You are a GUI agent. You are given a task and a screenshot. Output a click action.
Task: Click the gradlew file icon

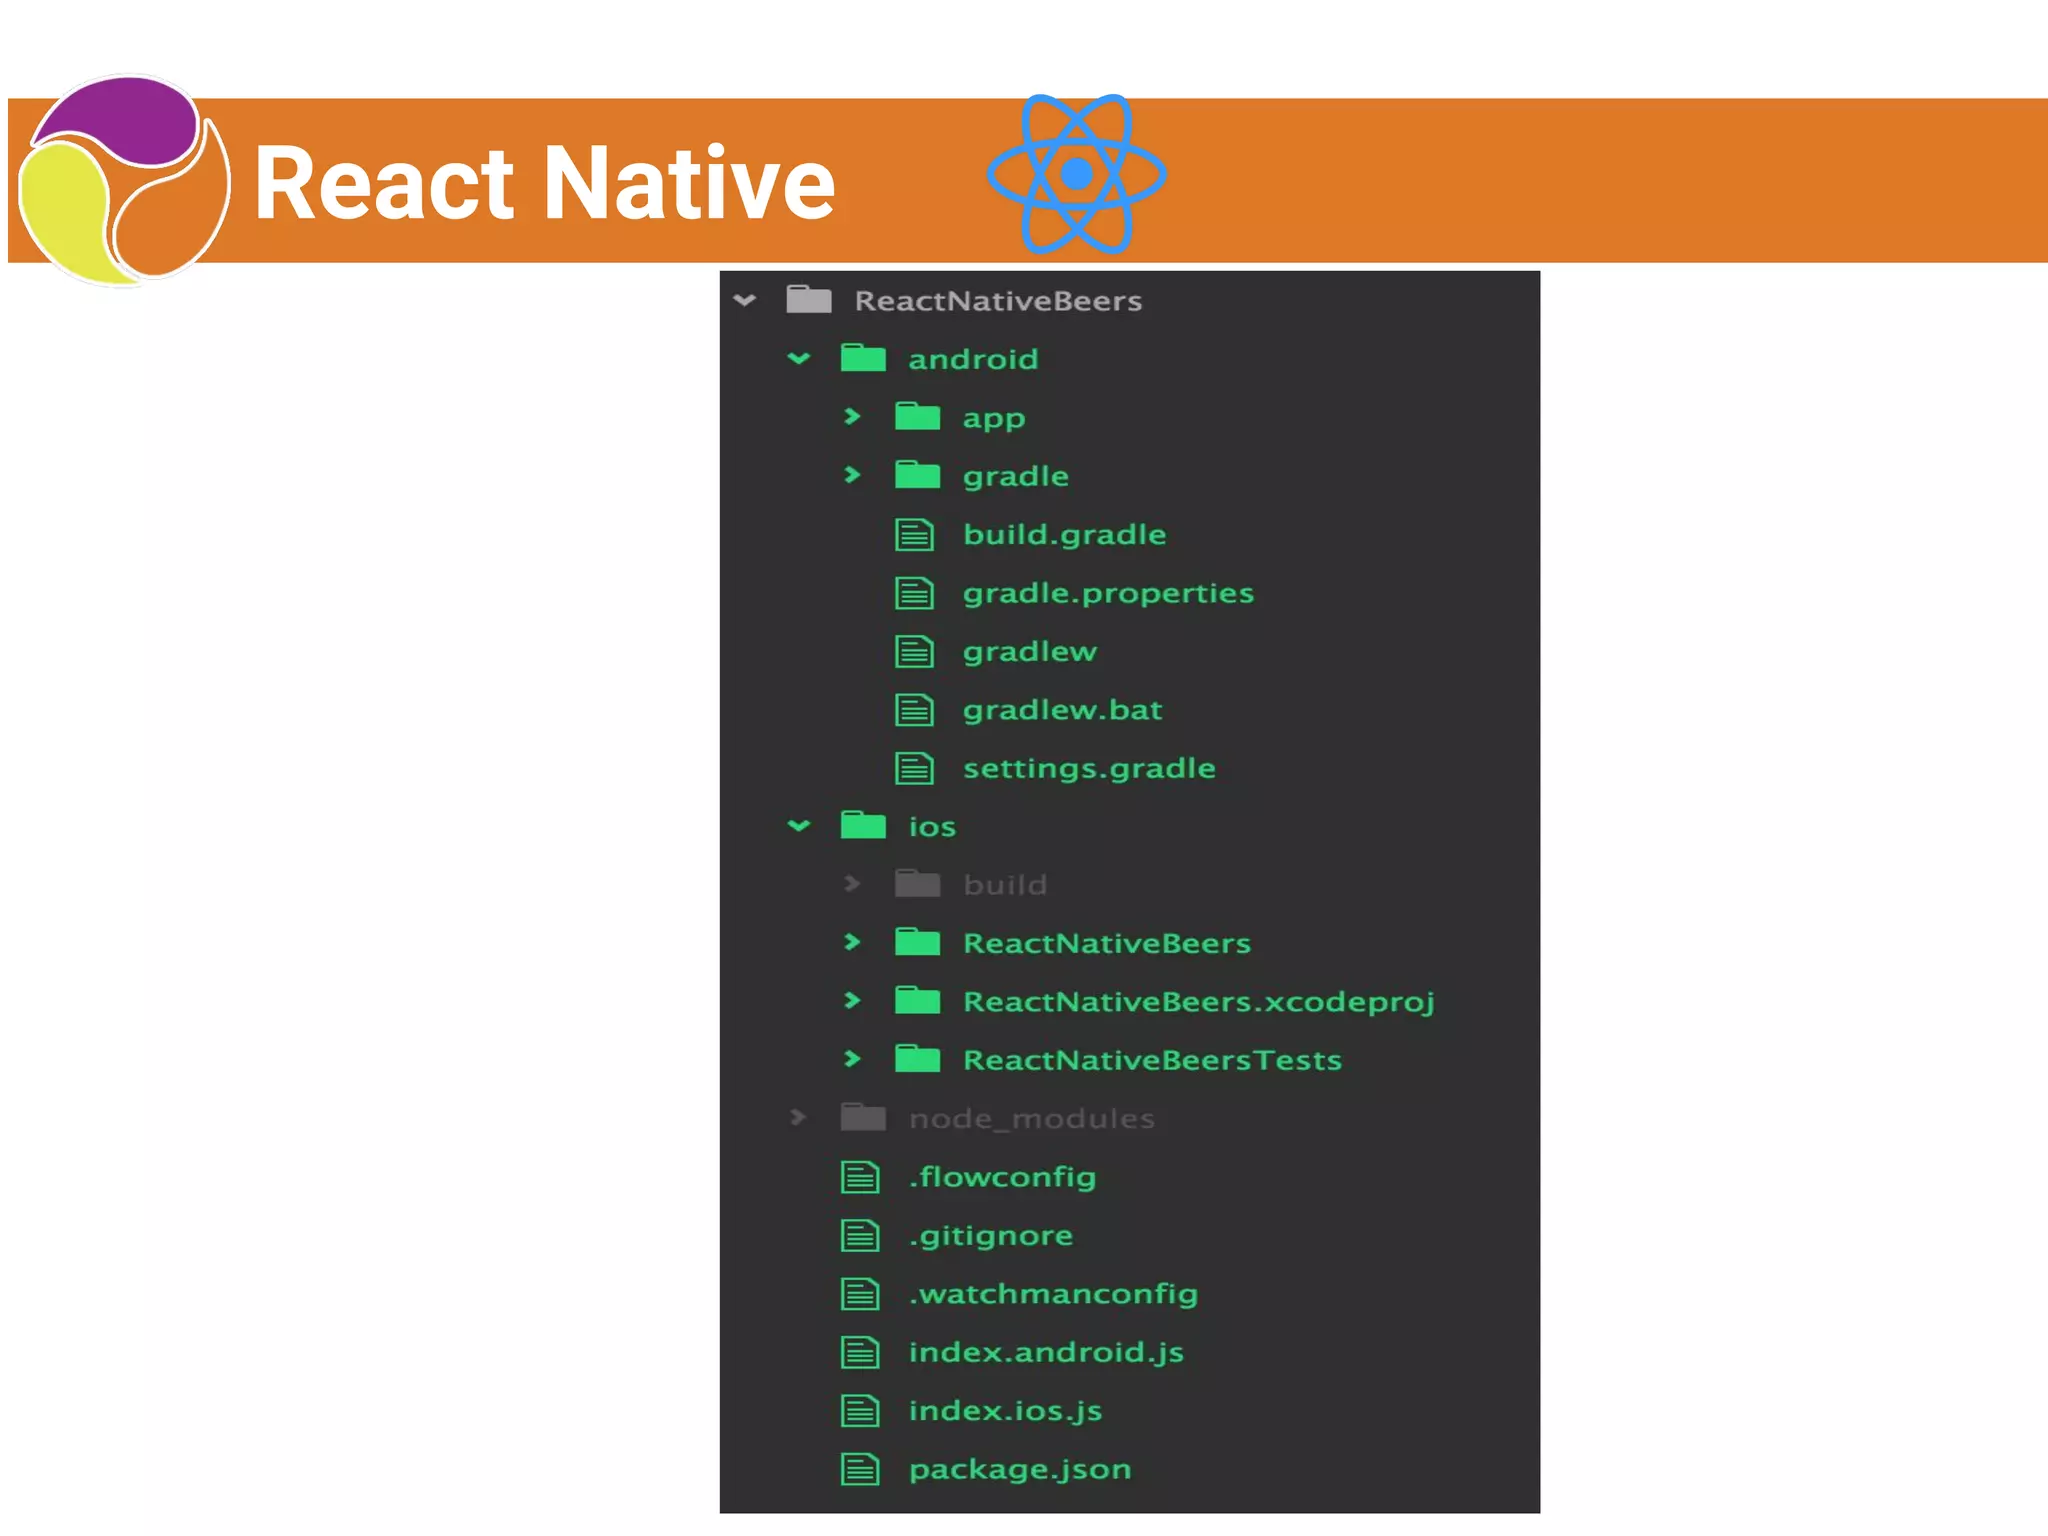tap(915, 651)
